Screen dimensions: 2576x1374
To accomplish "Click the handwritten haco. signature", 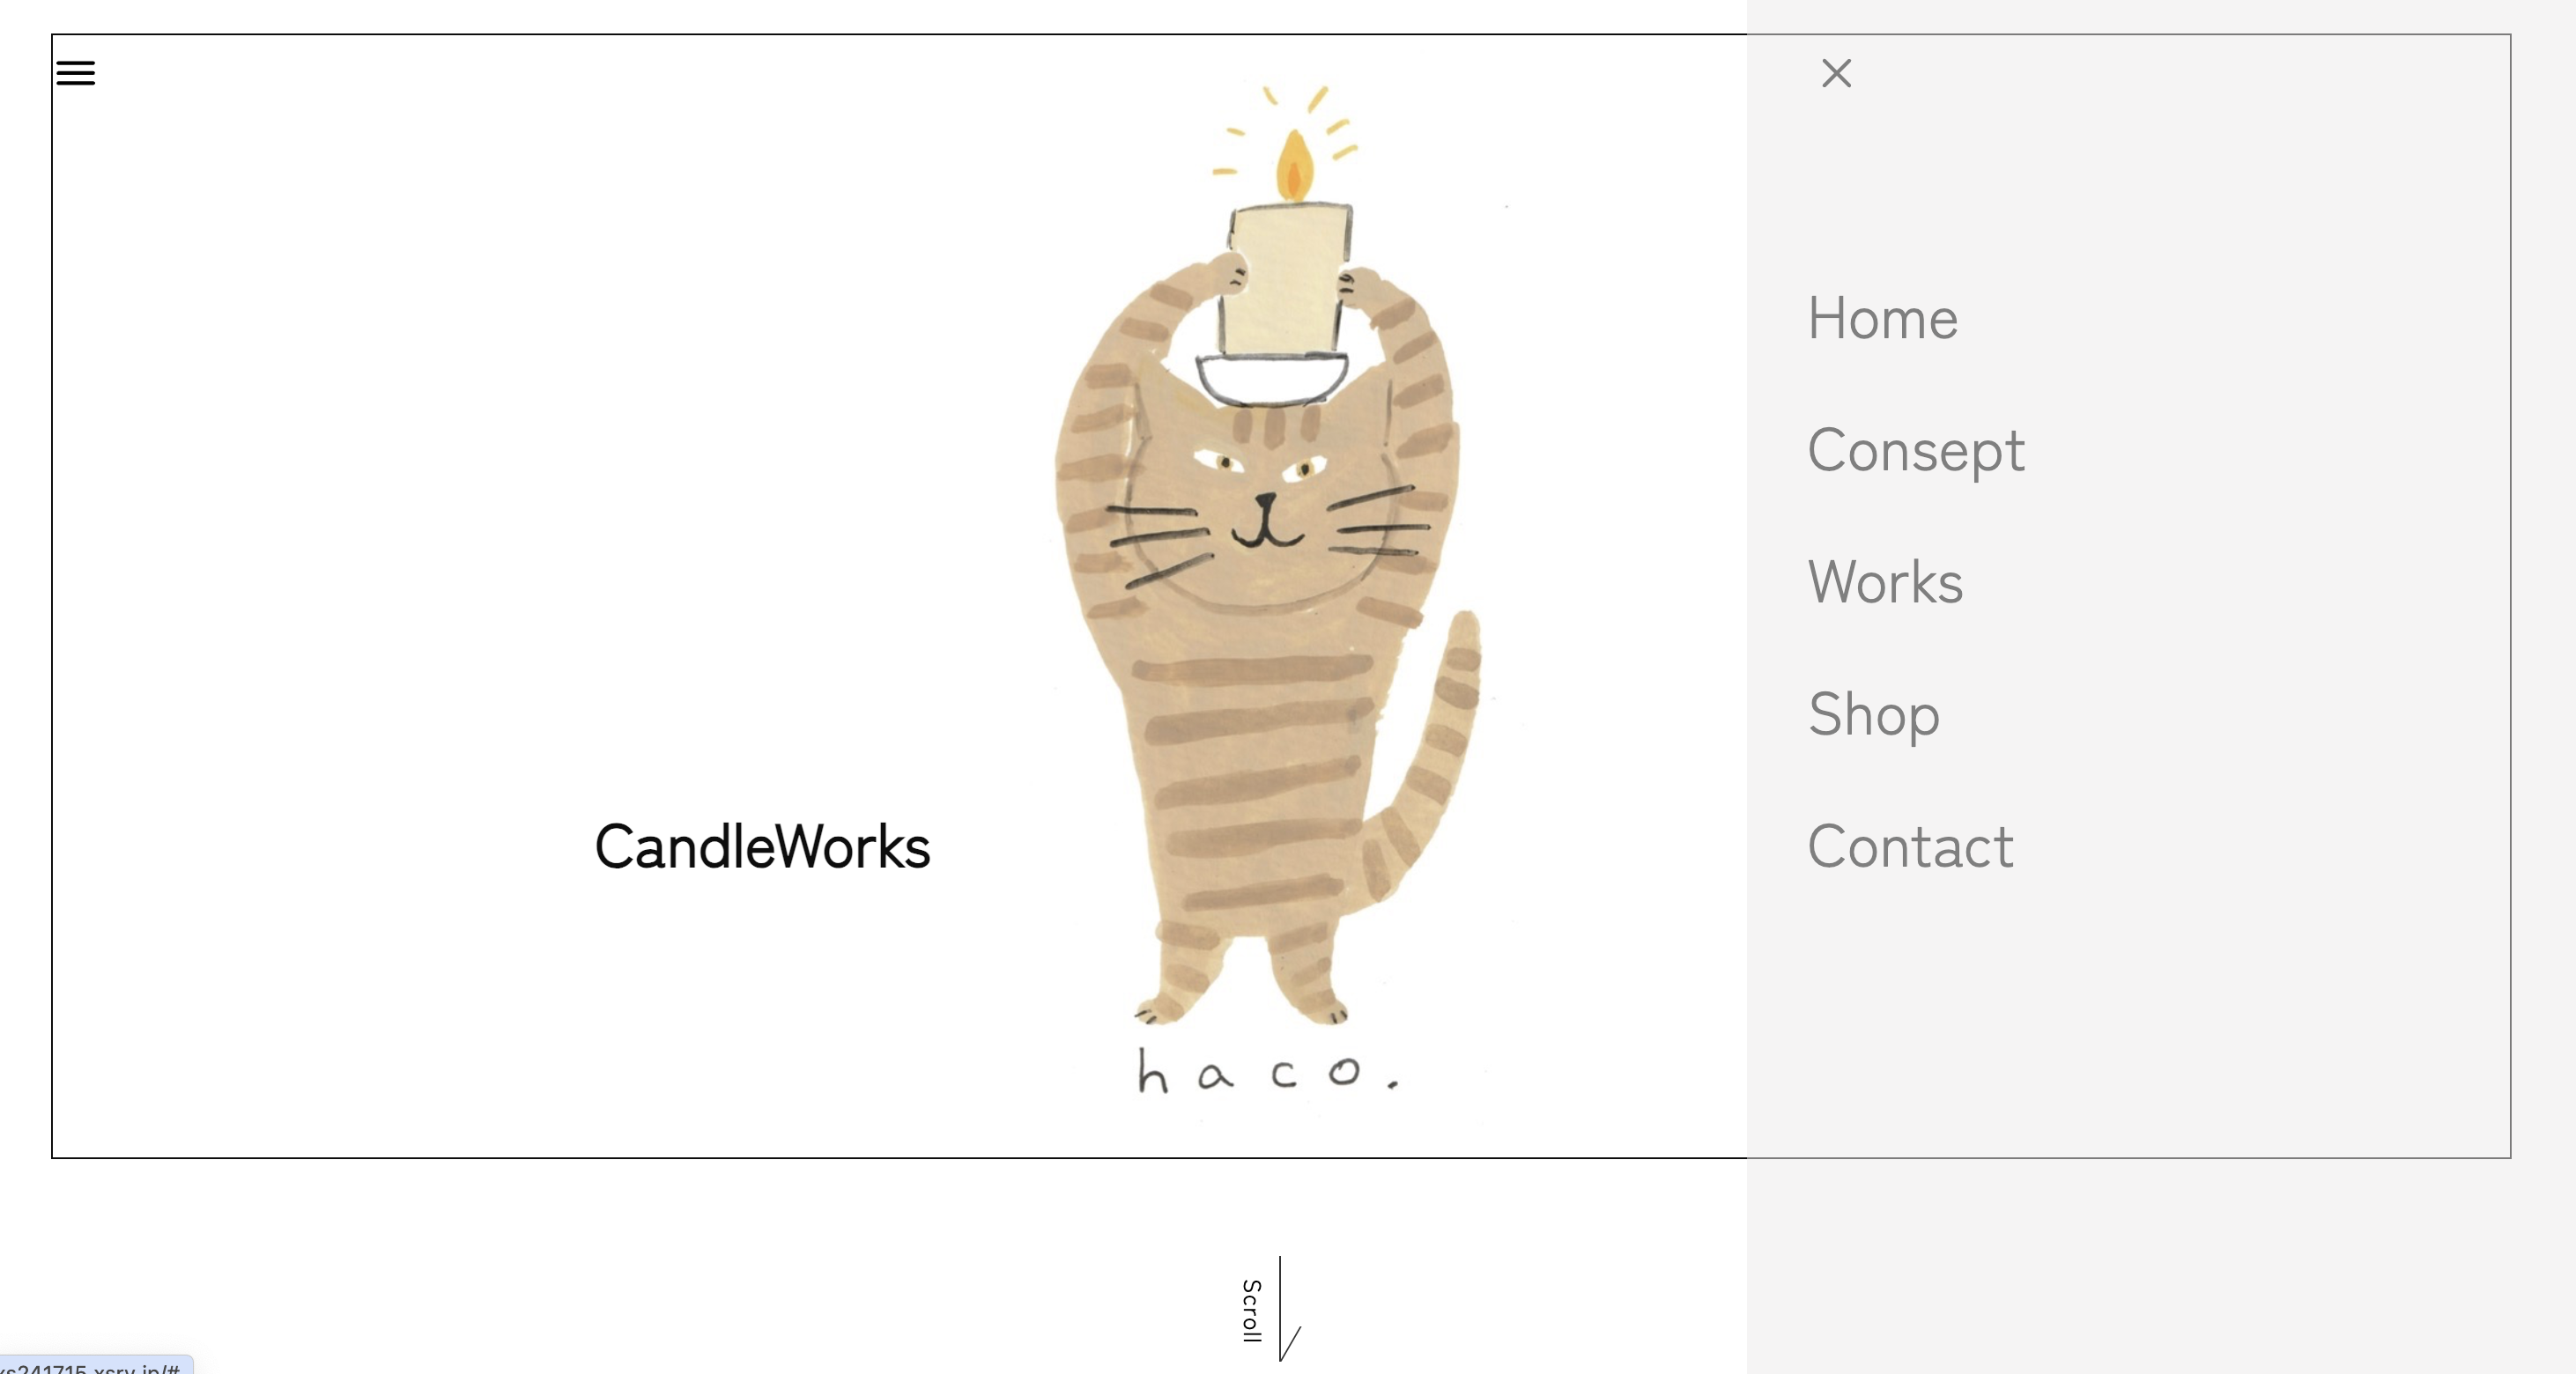I will [1268, 1071].
